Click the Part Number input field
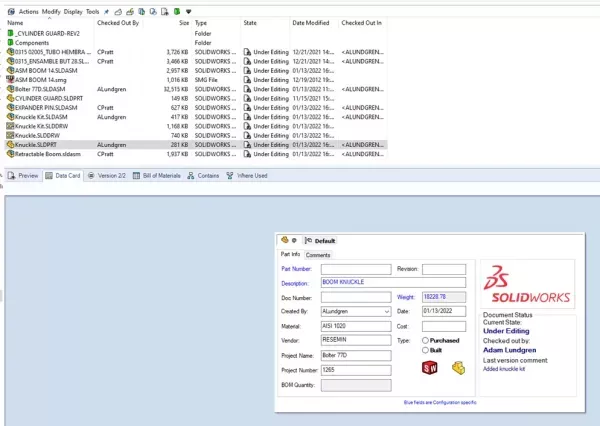This screenshot has height=426, width=600. 356,269
